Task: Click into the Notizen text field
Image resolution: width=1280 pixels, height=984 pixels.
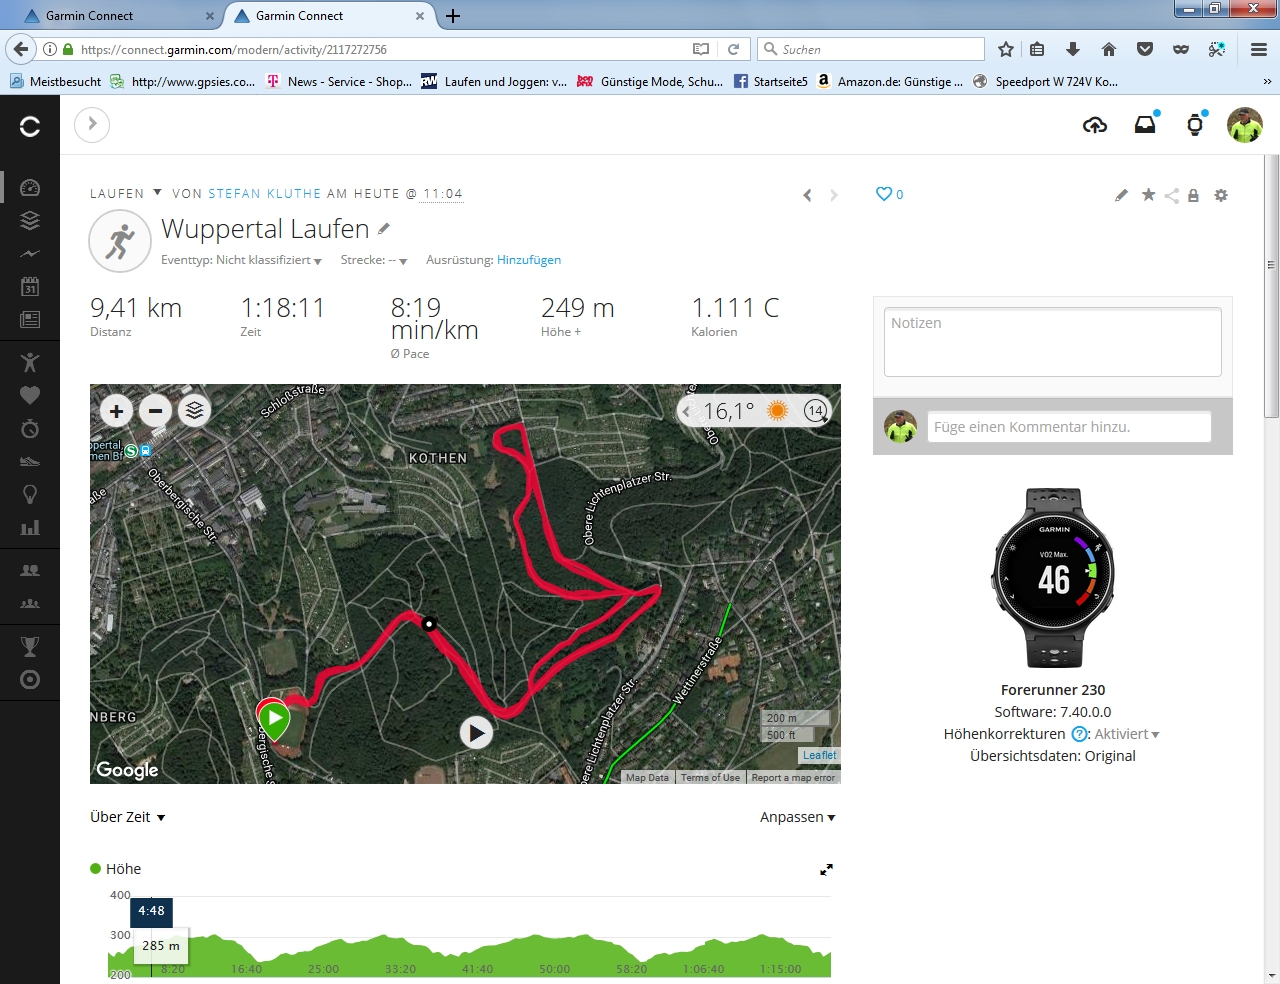Action: pos(1052,342)
